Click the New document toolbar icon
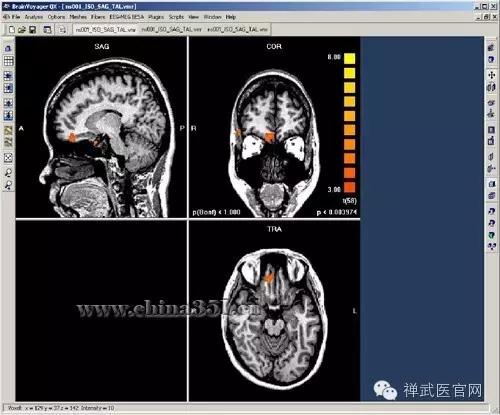The width and height of the screenshot is (500, 415). point(12,30)
